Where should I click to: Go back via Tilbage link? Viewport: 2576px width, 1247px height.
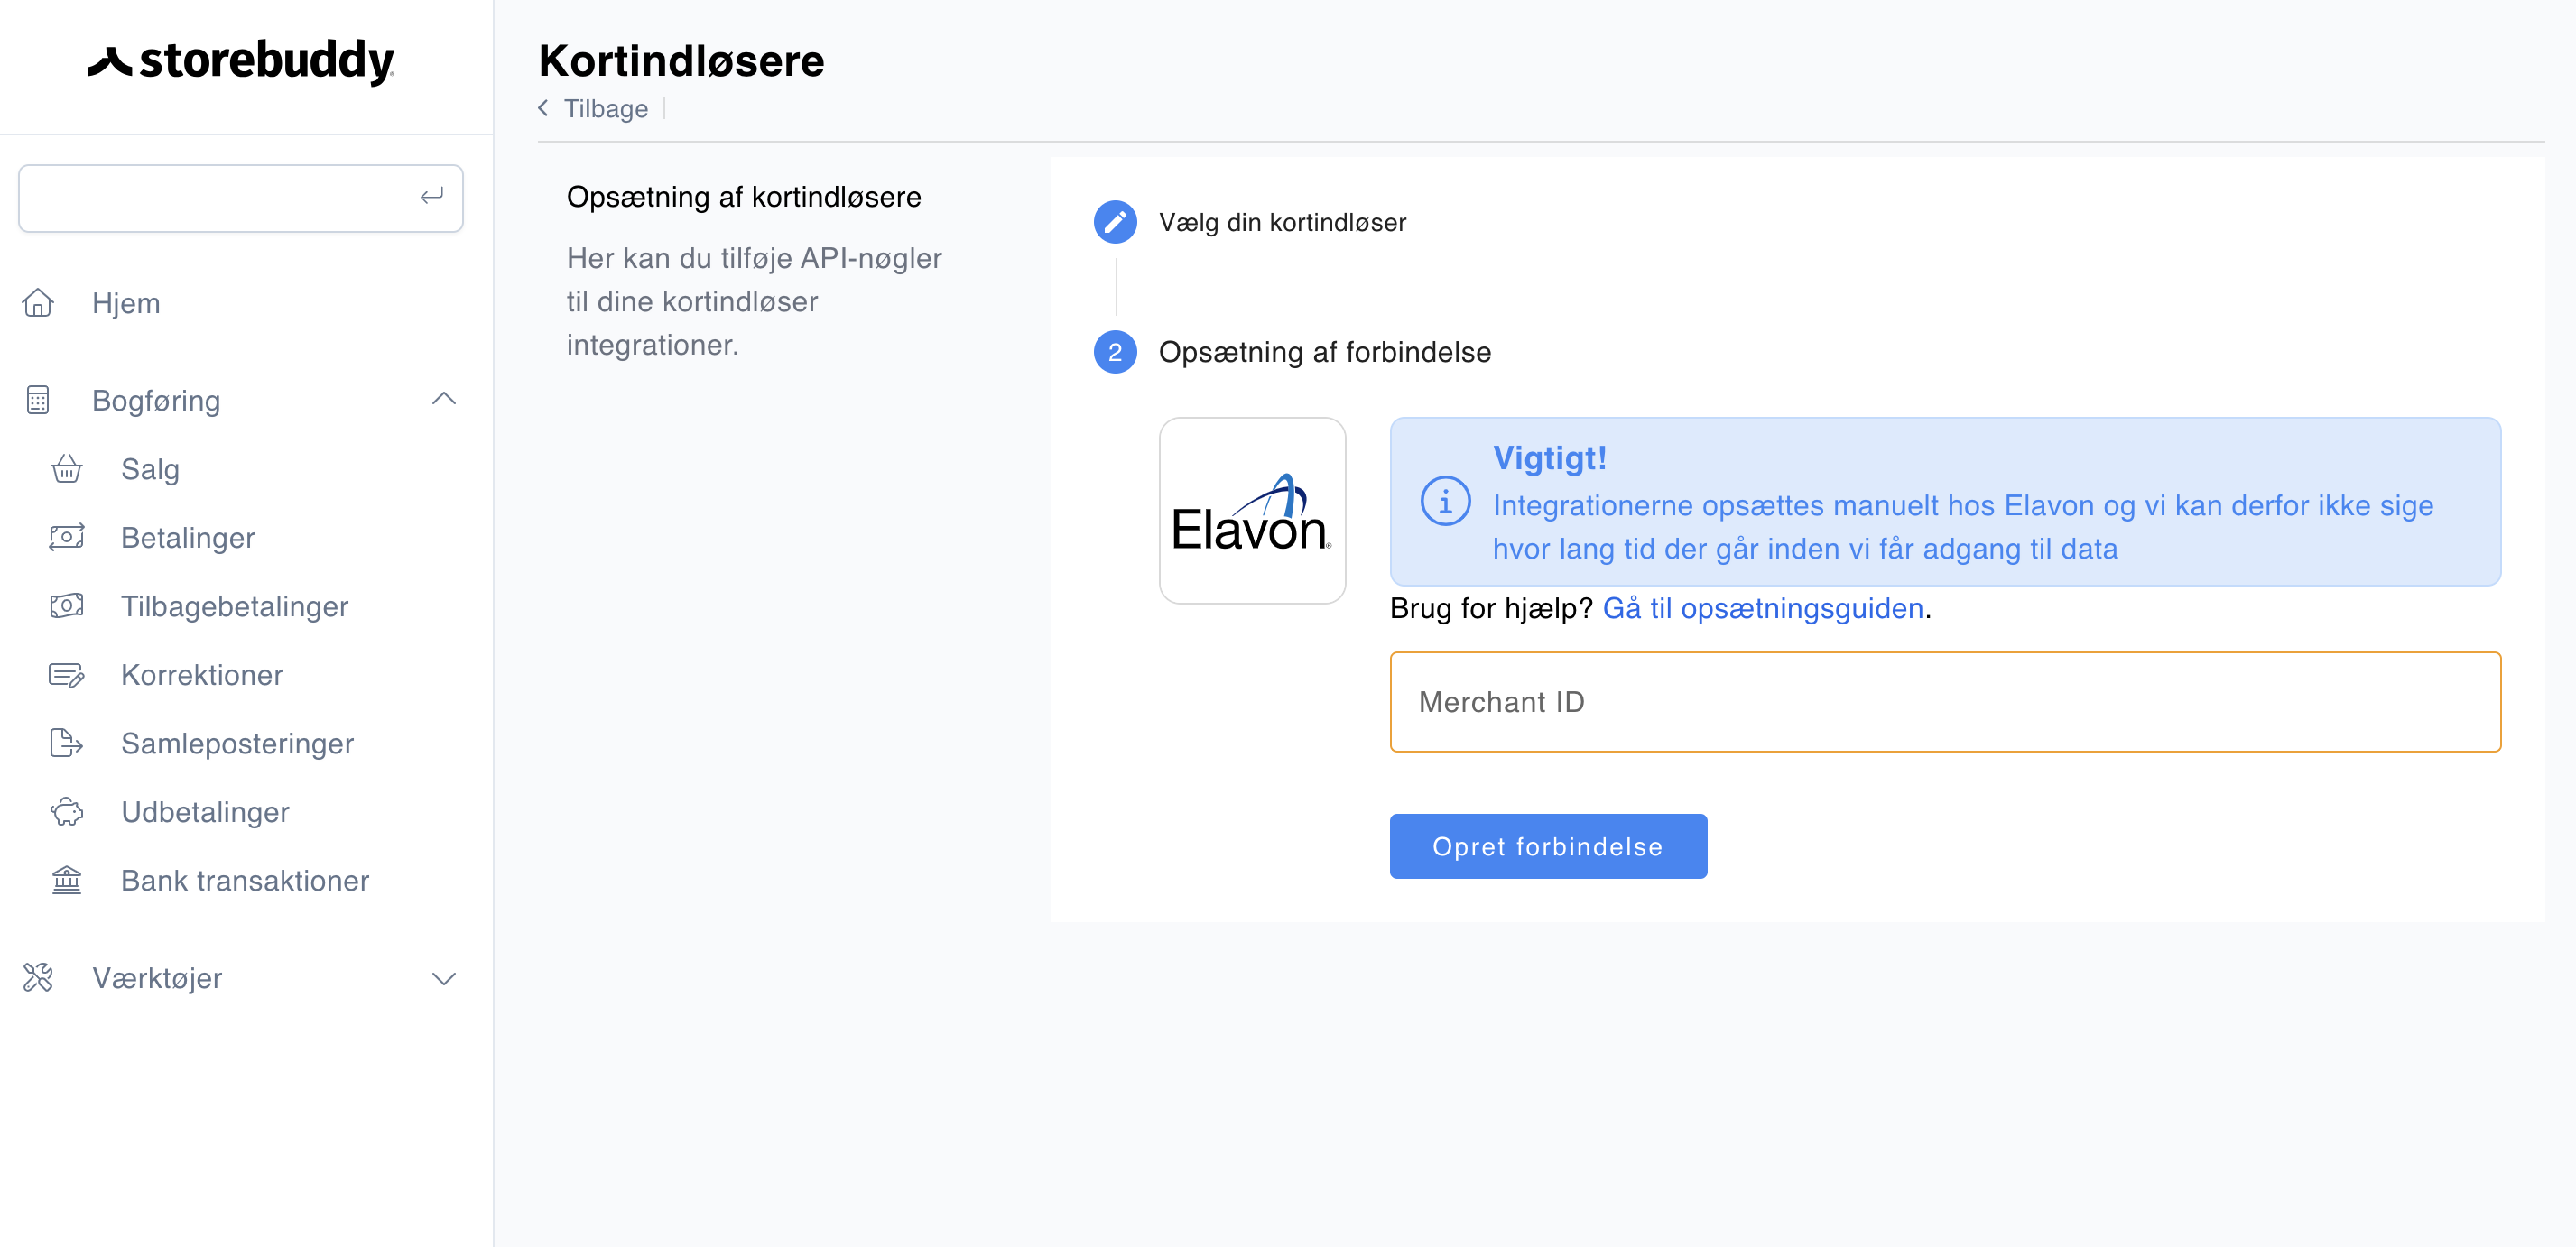pos(606,108)
